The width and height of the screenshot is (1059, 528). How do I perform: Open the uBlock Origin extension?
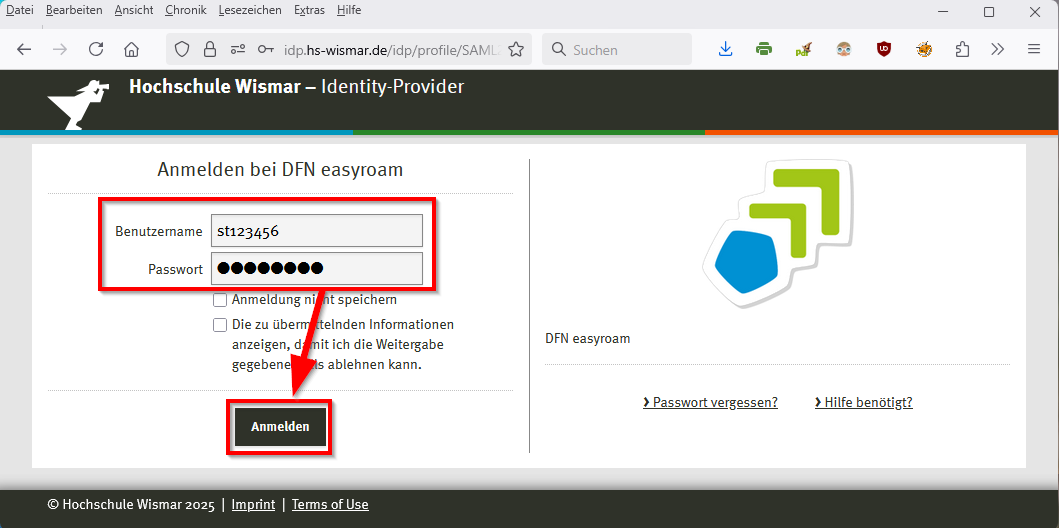pyautogui.click(x=884, y=49)
